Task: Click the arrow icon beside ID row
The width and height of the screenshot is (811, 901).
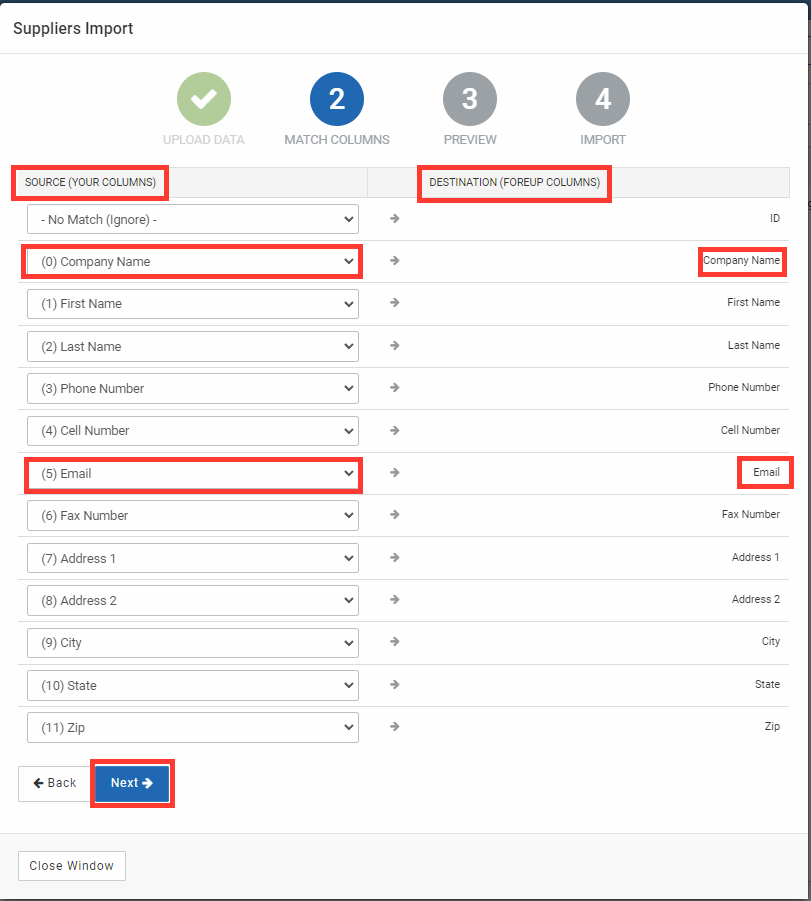Action: (394, 218)
